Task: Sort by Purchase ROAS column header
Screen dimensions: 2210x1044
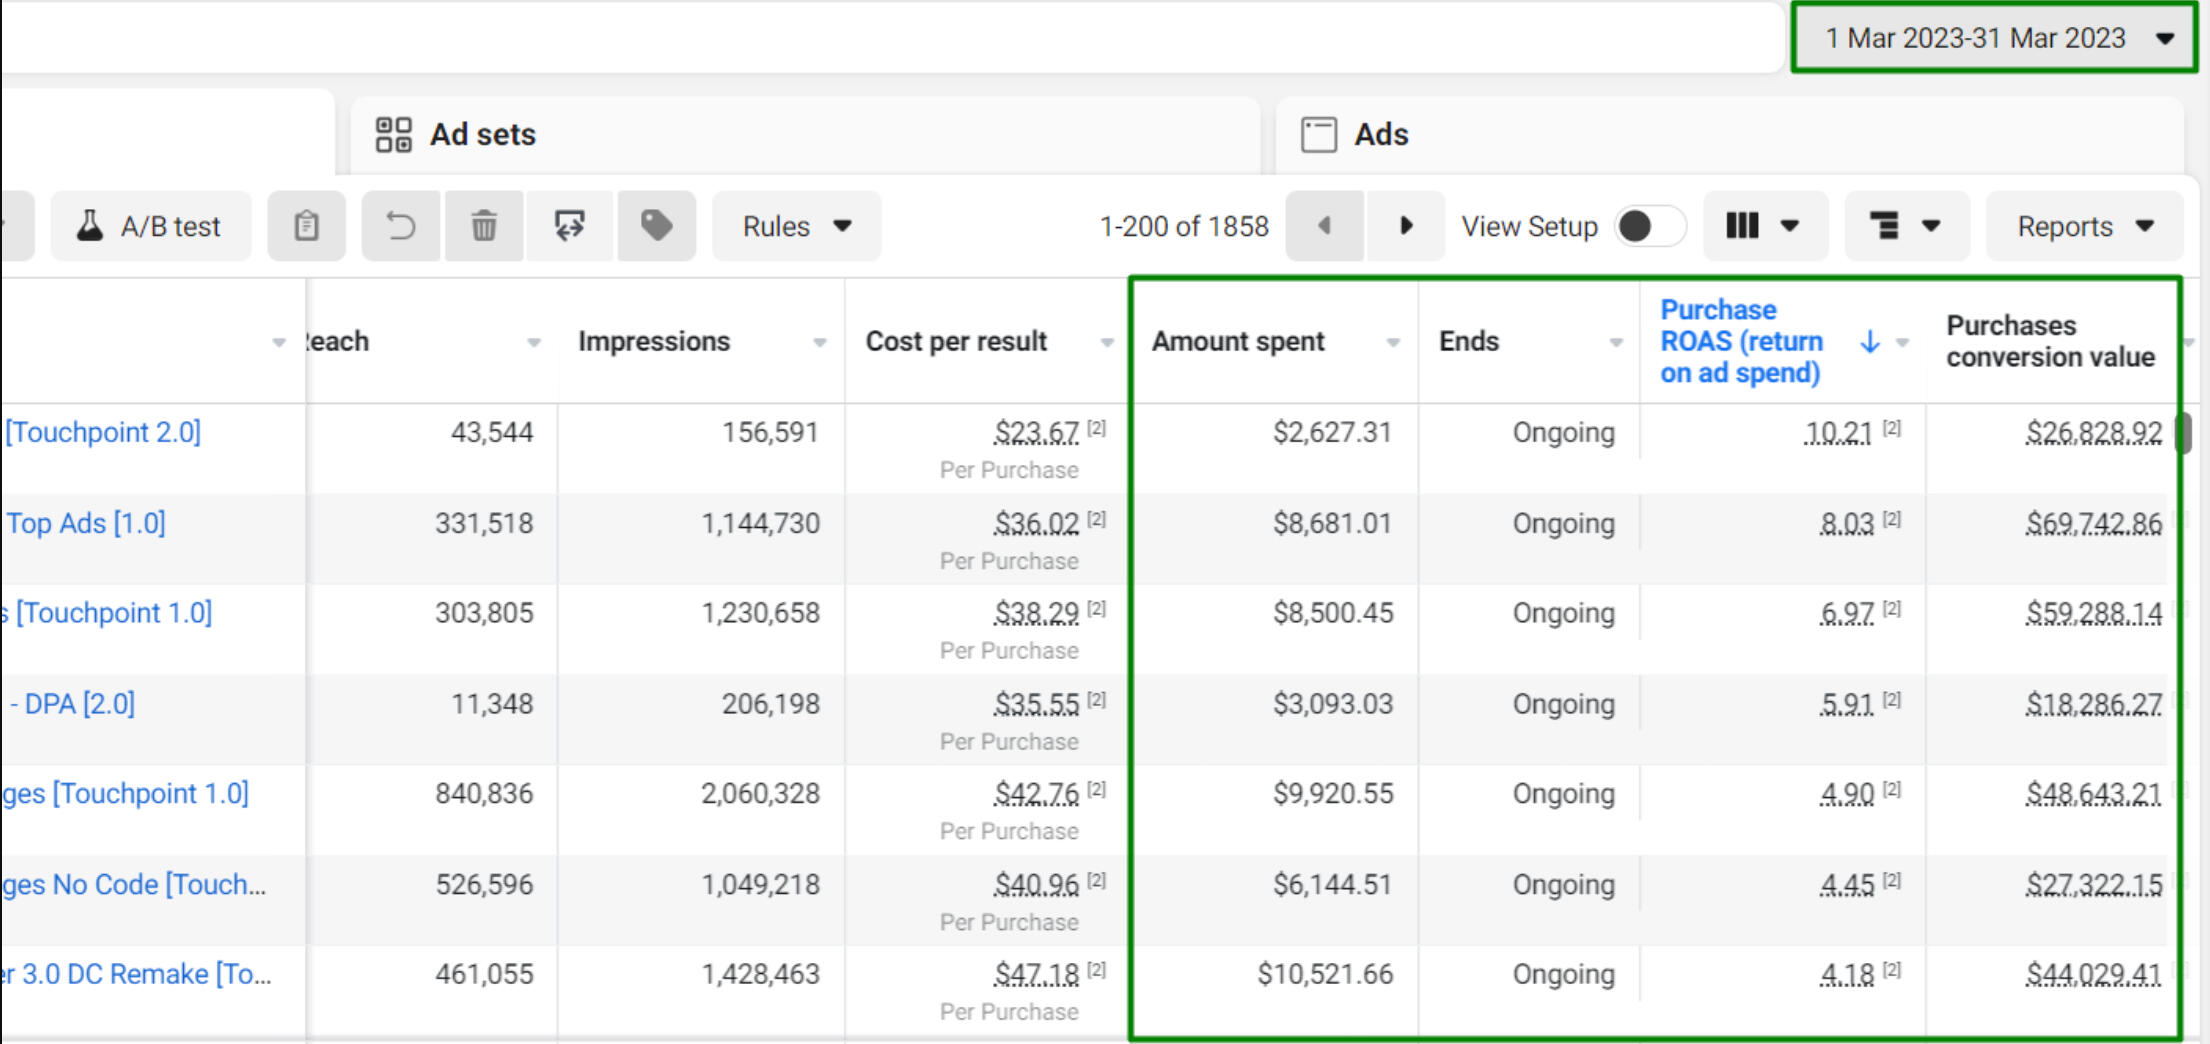Action: (1741, 341)
